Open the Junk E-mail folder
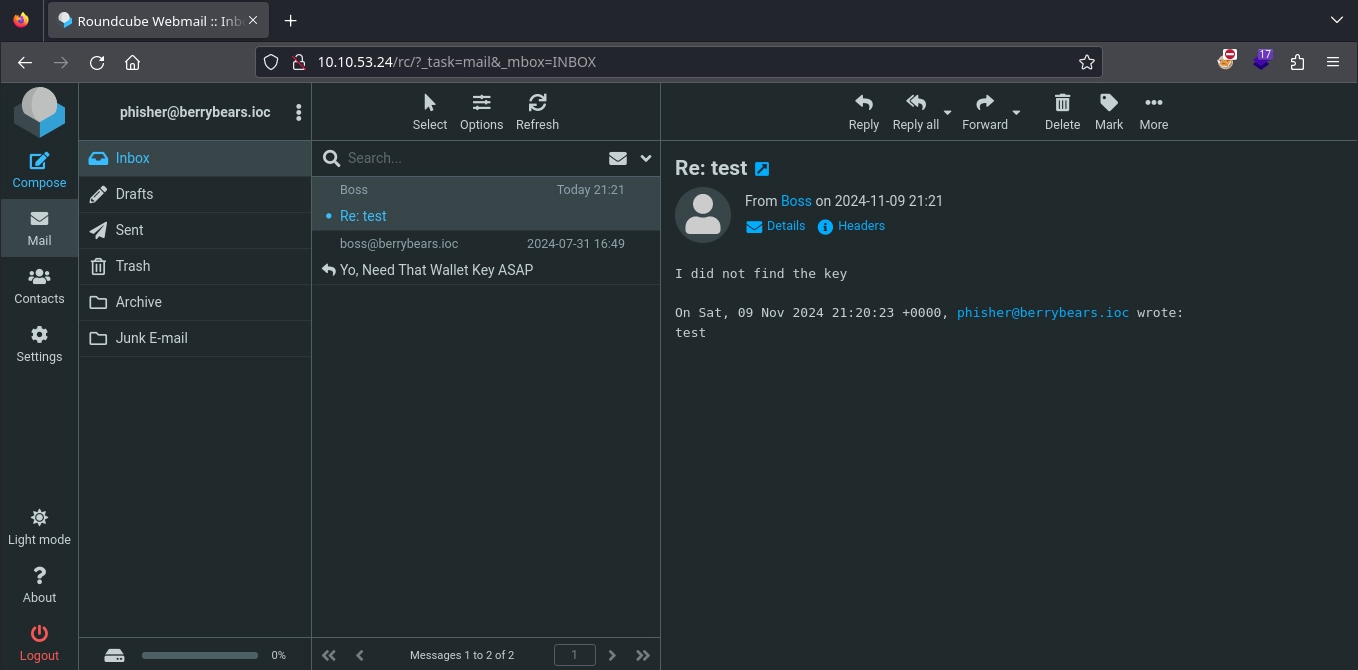This screenshot has width=1358, height=670. tap(151, 338)
